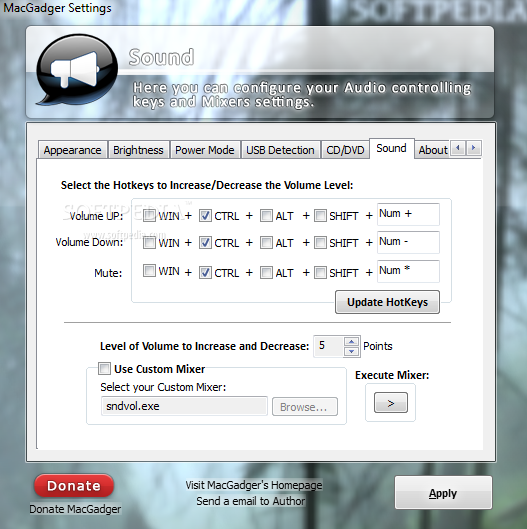This screenshot has height=529, width=527.
Task: Switch to Brightness tab
Action: pyautogui.click(x=138, y=150)
